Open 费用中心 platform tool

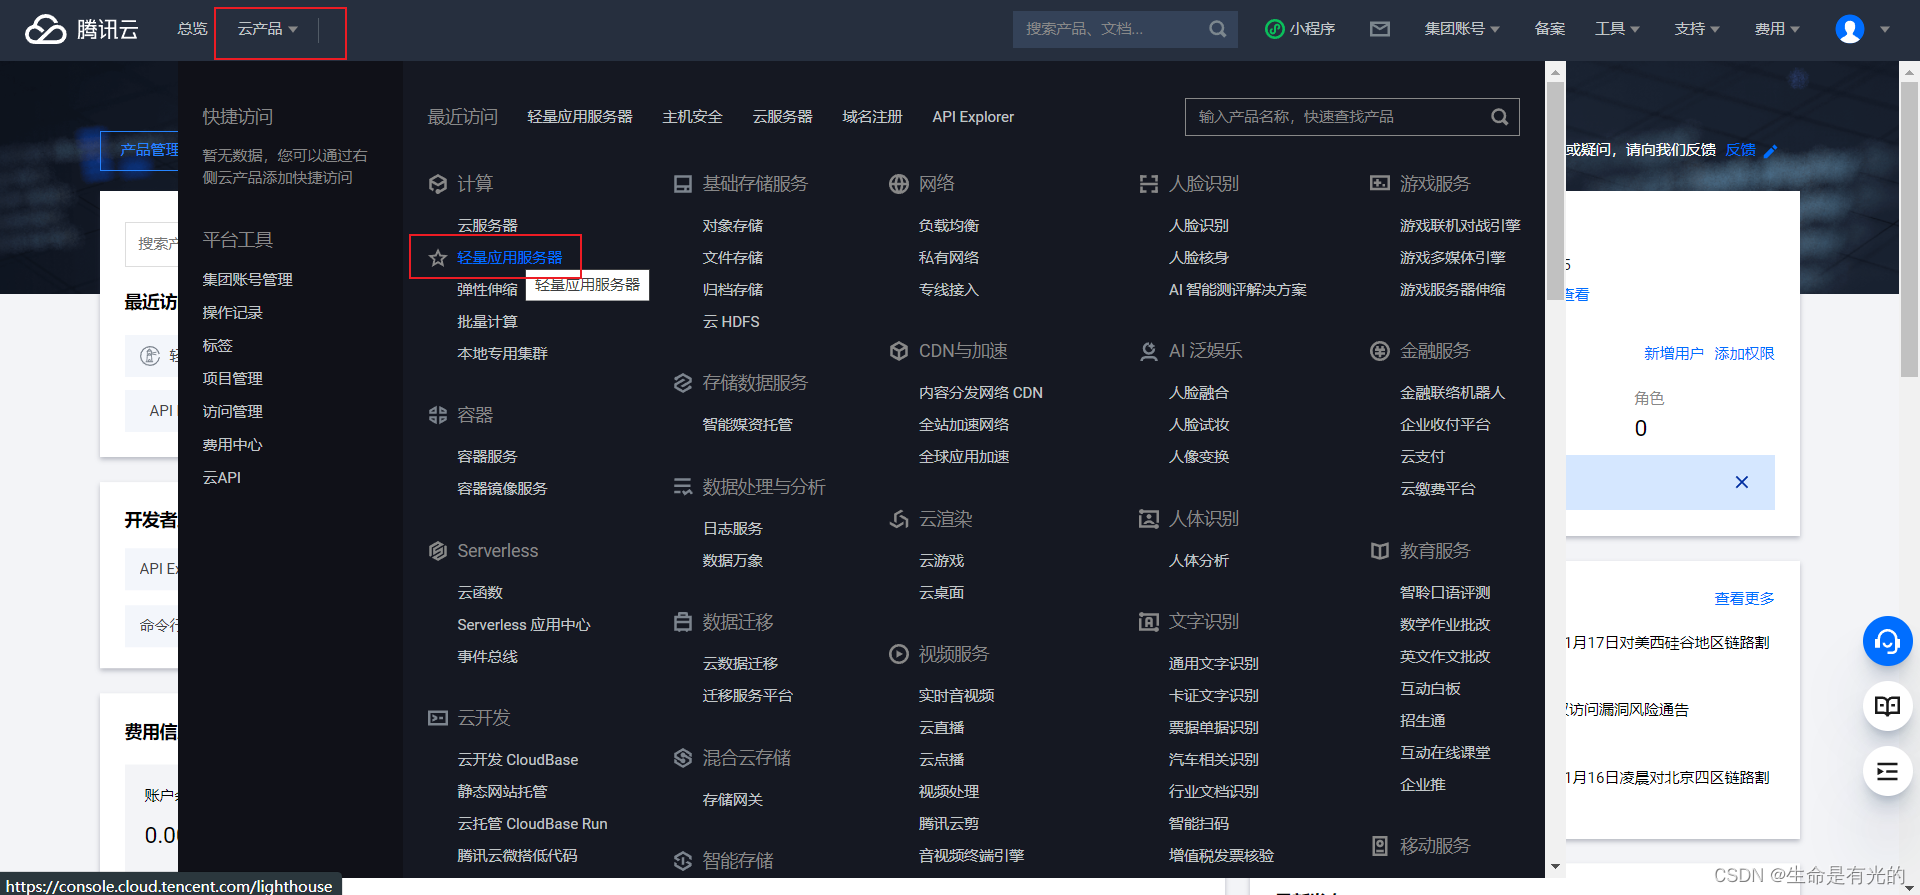pyautogui.click(x=232, y=445)
